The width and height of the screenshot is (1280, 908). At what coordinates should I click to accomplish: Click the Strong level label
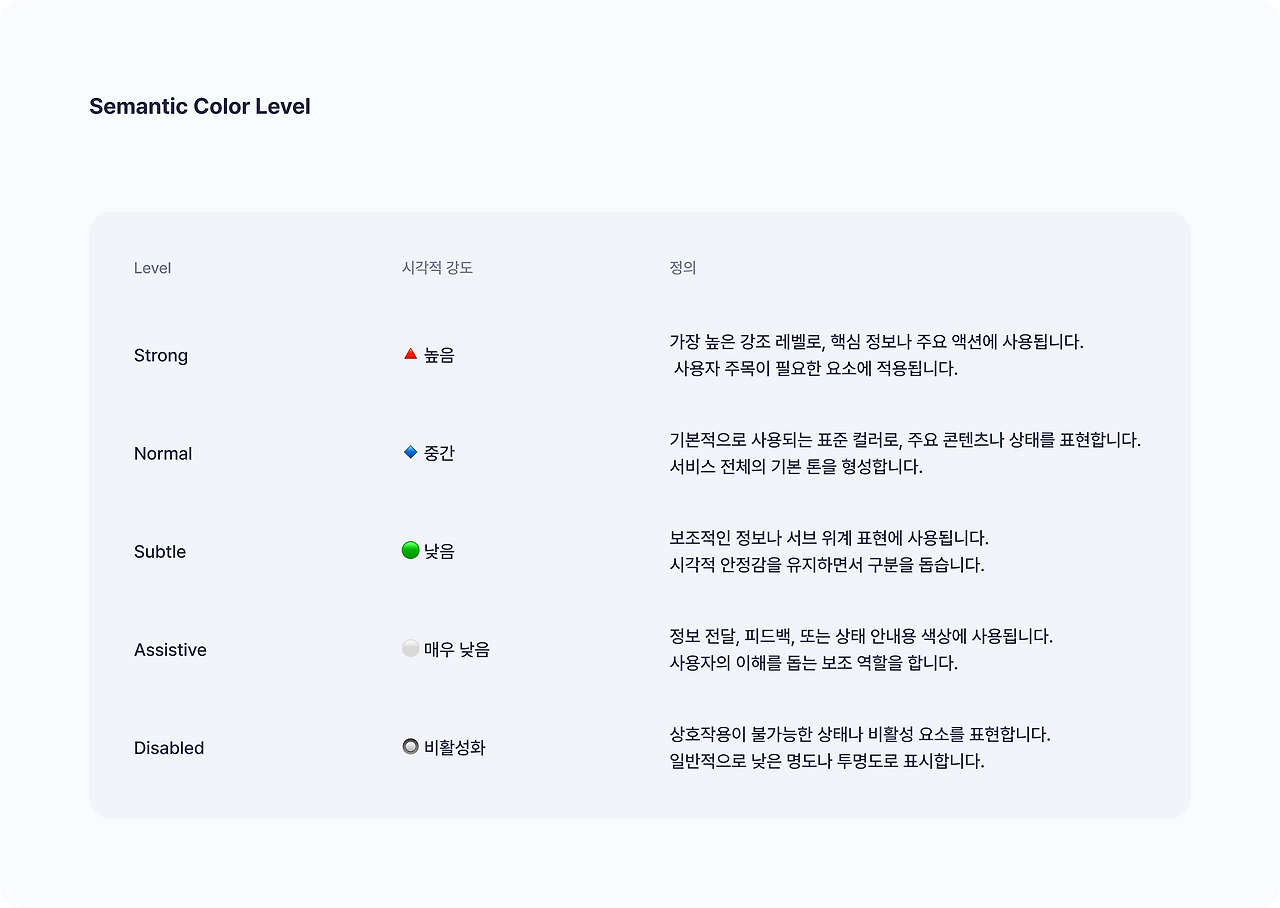(161, 355)
